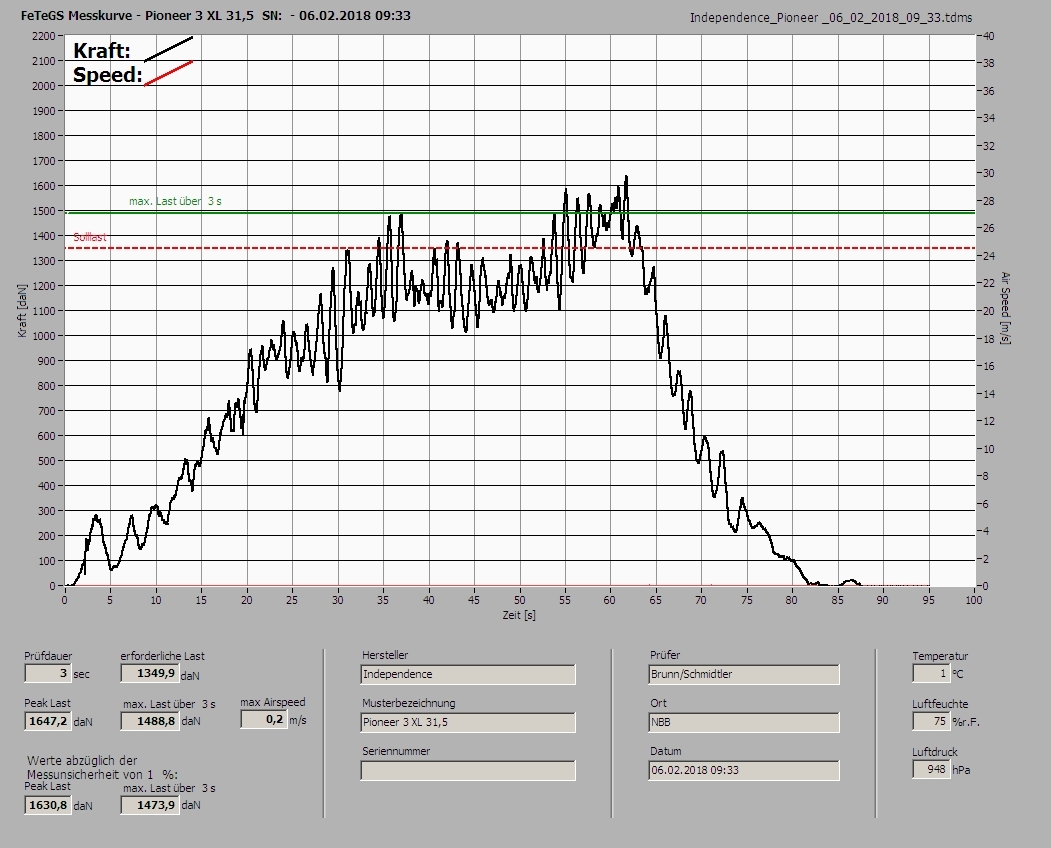Click the chart title "FeTeGS Messkurve - Pioneer 3 XL 31,5"
The image size is (1051, 848).
click(137, 15)
